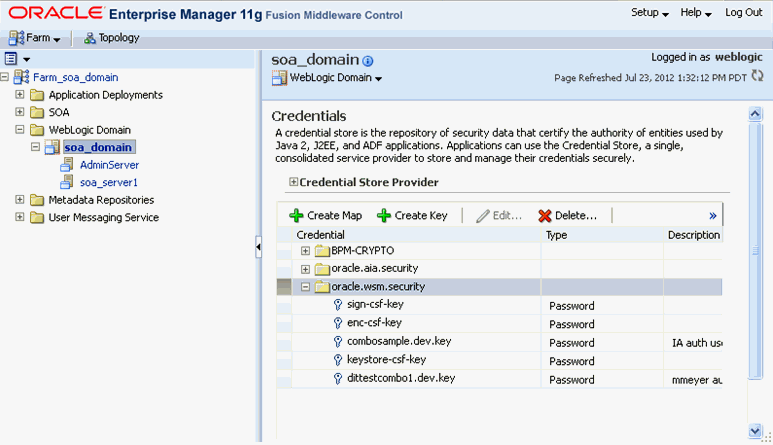Click the Log Out link

click(x=743, y=13)
